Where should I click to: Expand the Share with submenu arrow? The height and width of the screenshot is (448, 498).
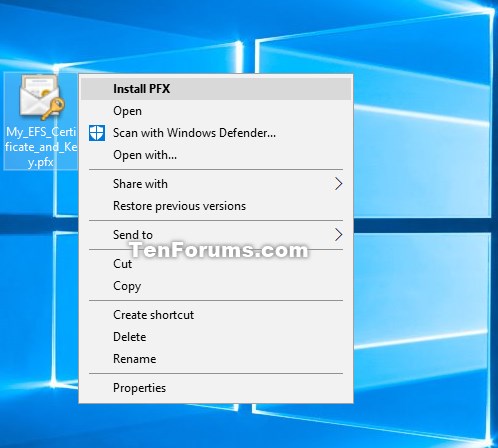click(338, 184)
